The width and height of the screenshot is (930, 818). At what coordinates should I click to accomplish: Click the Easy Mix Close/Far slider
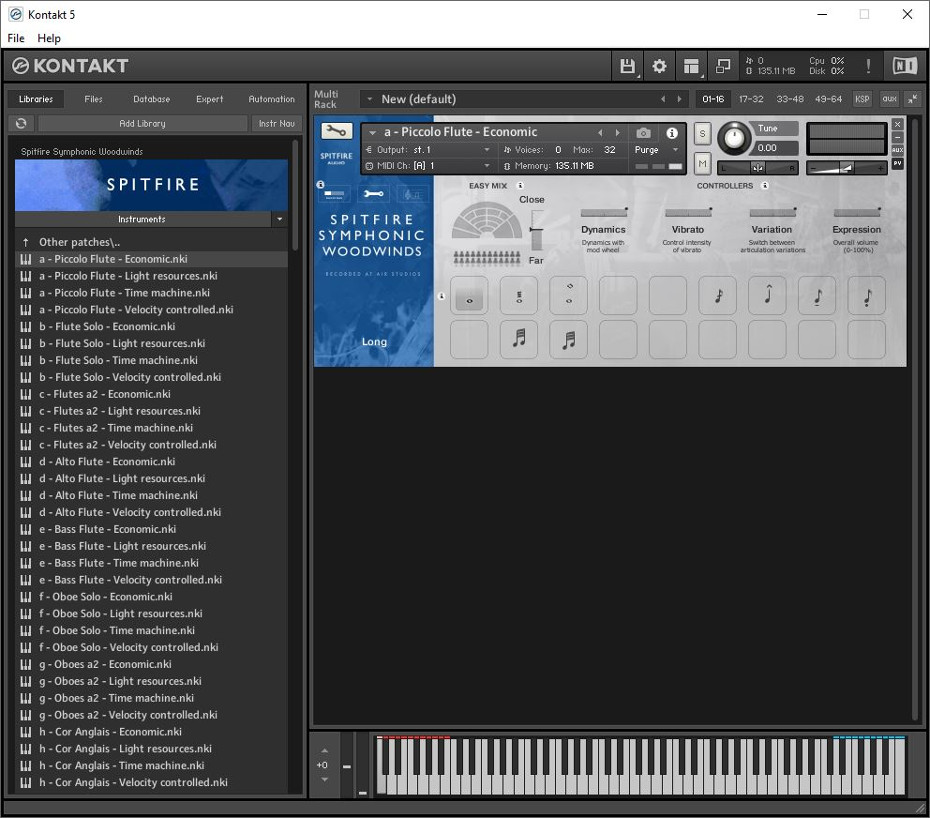click(x=537, y=231)
